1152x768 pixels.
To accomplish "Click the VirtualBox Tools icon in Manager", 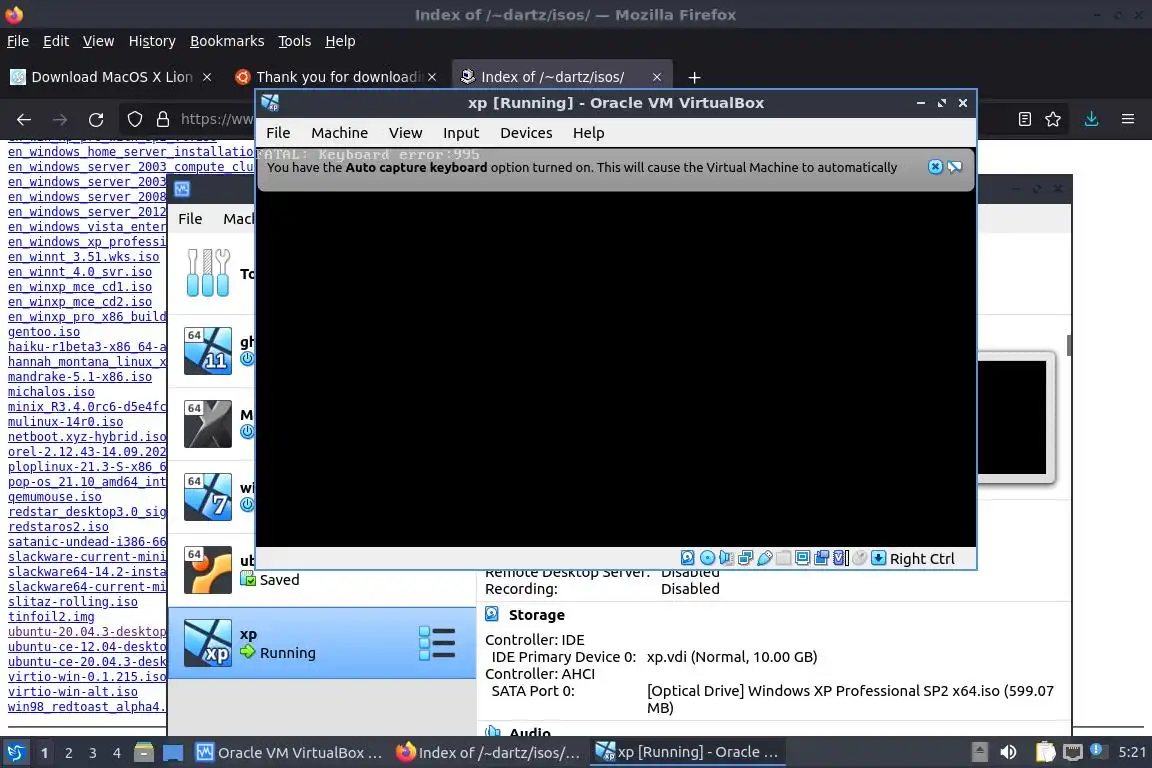I will (208, 273).
